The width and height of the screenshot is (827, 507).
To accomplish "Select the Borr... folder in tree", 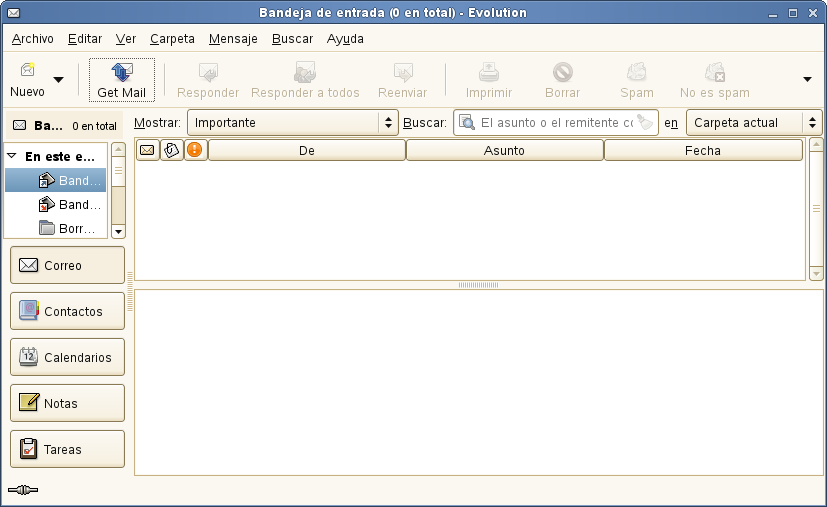I will pyautogui.click(x=55, y=228).
